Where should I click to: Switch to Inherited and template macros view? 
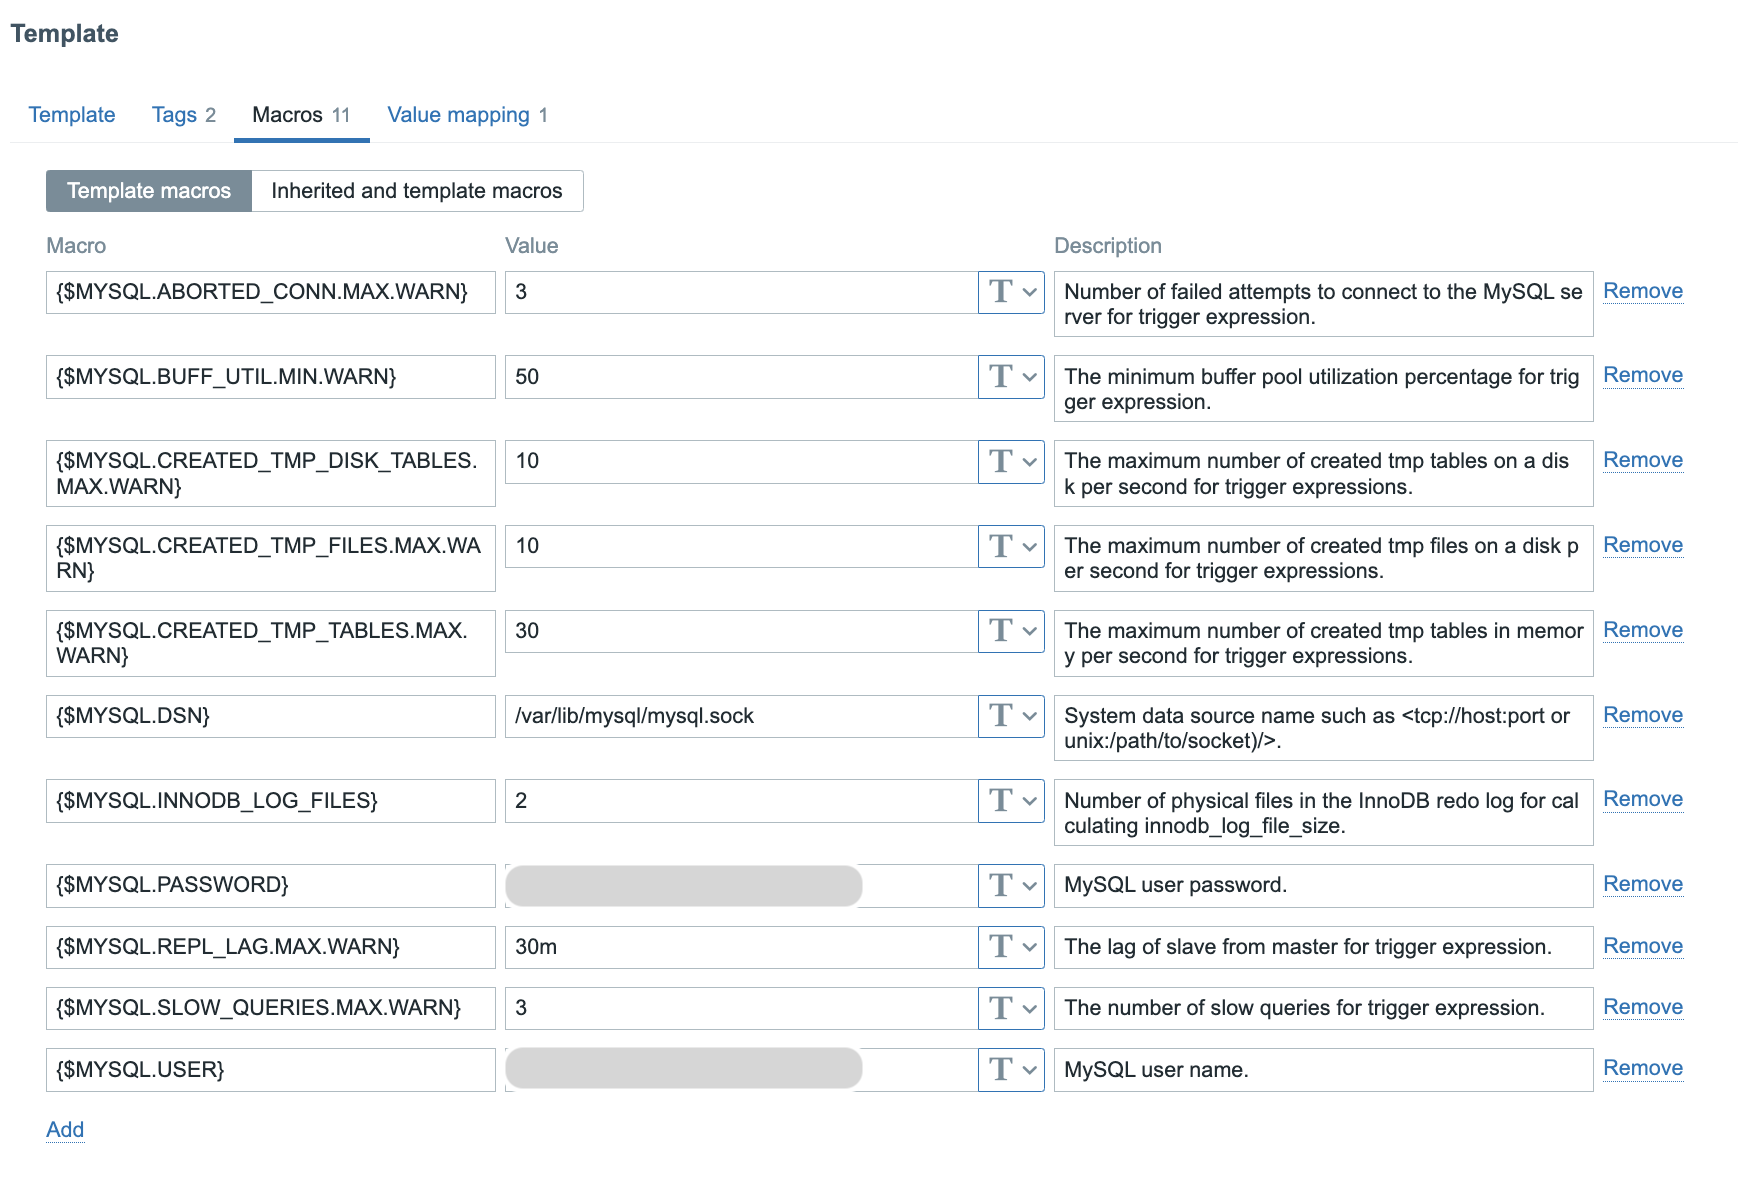(x=416, y=191)
